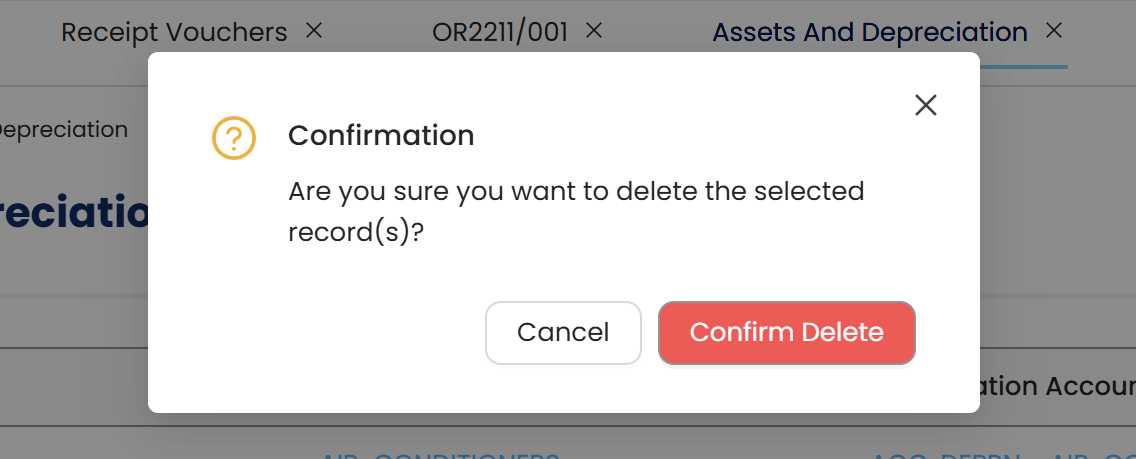Open the AIR CONDITIONERS link at bottom
Viewport: 1136px width, 459px height.
pos(440,453)
